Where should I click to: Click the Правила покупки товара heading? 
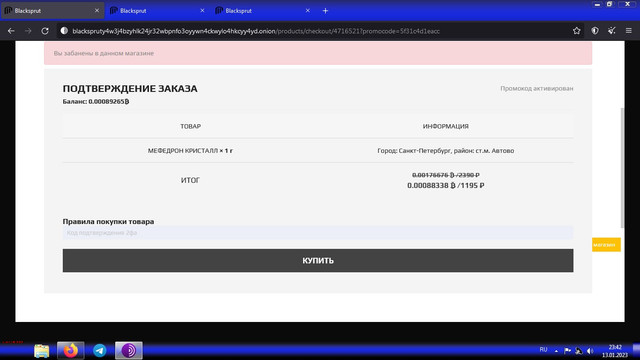coord(108,221)
